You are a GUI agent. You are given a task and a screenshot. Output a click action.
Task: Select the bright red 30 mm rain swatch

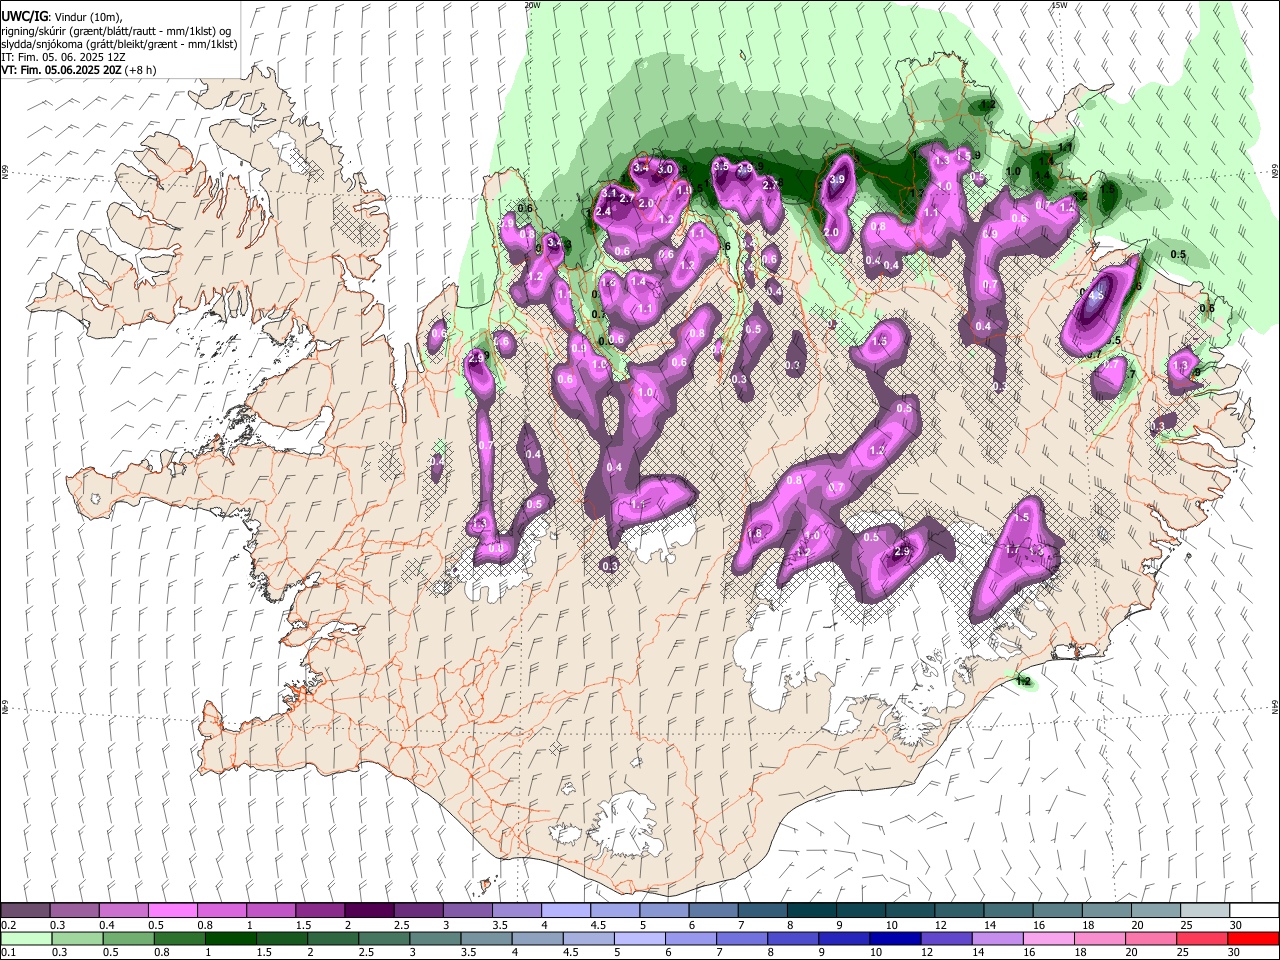pos(1253,939)
